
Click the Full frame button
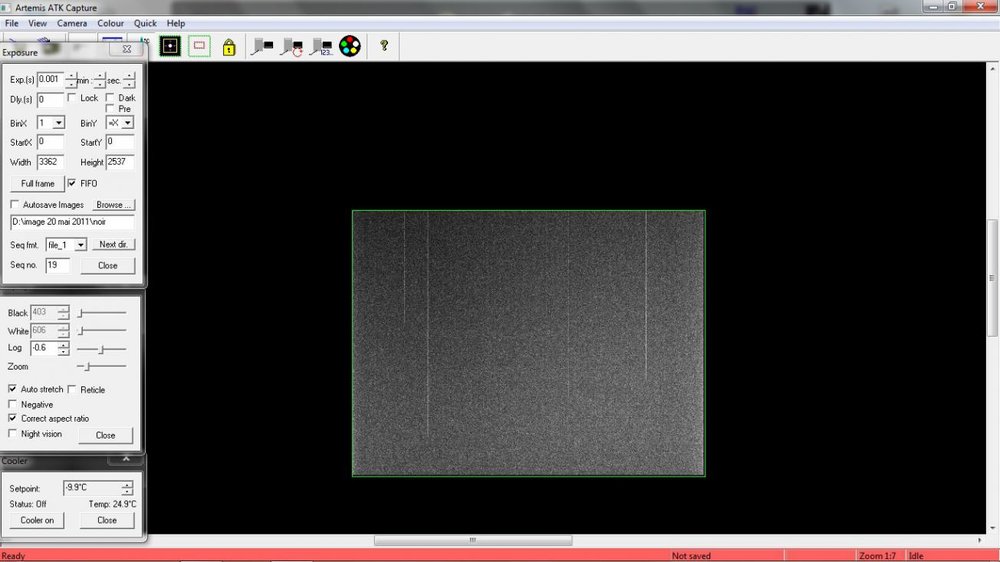point(38,184)
